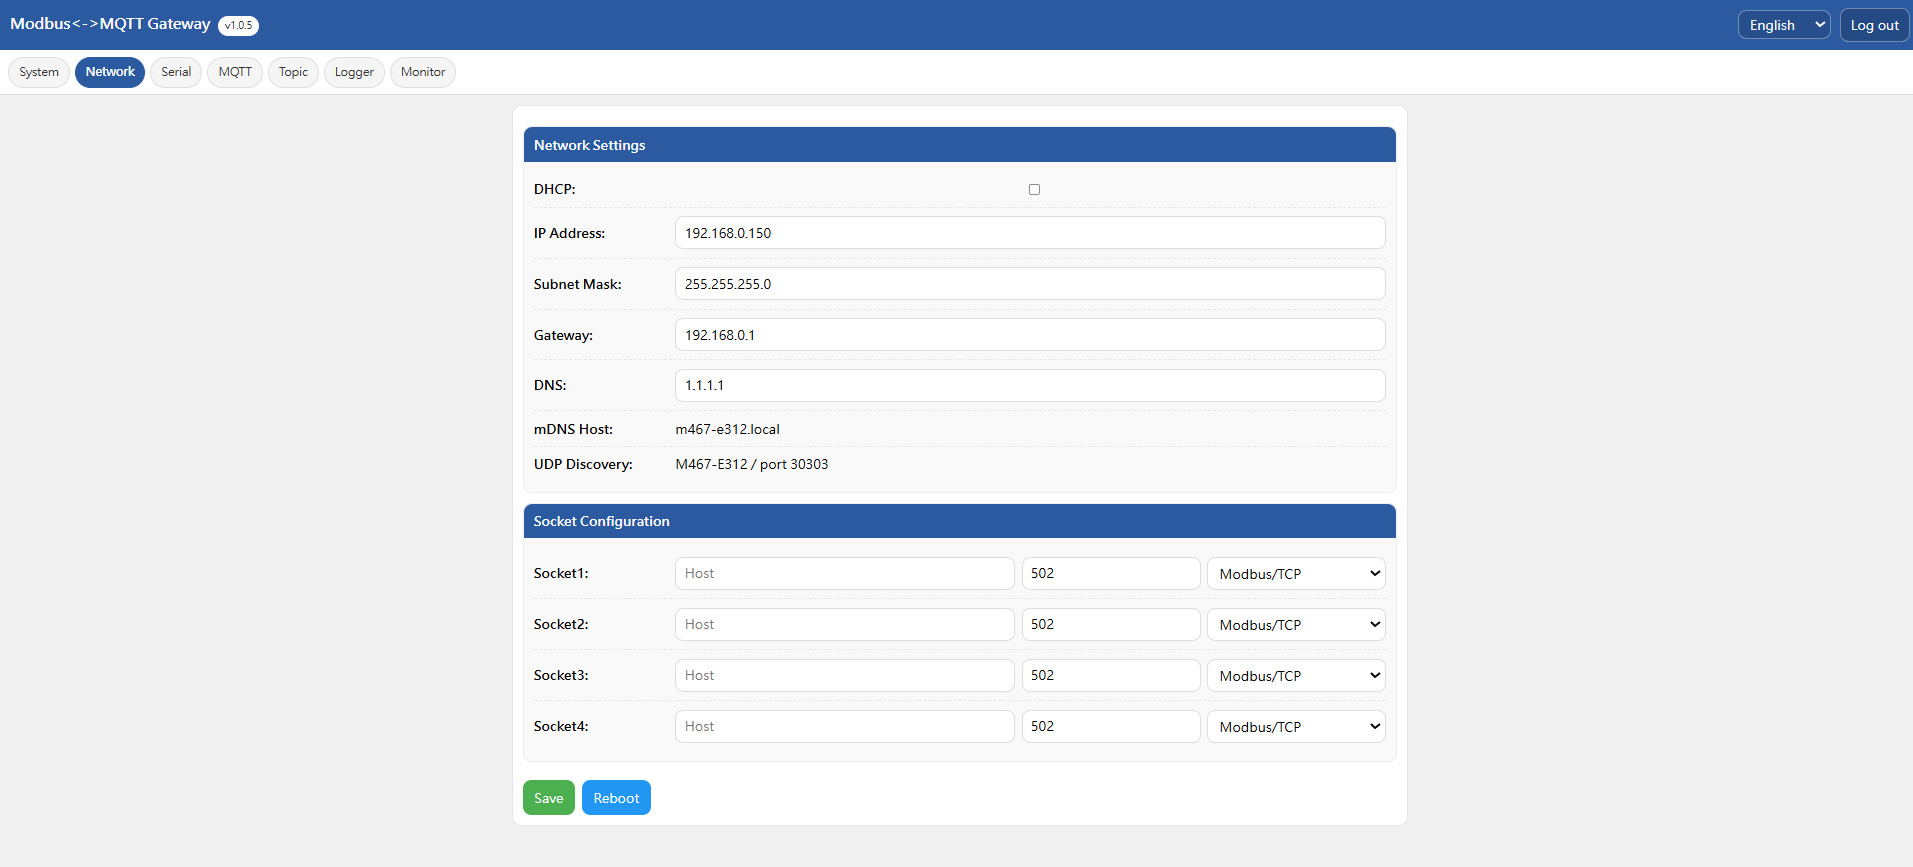Switch to the Monitor tab
Screen dimensions: 1913x867
point(423,72)
